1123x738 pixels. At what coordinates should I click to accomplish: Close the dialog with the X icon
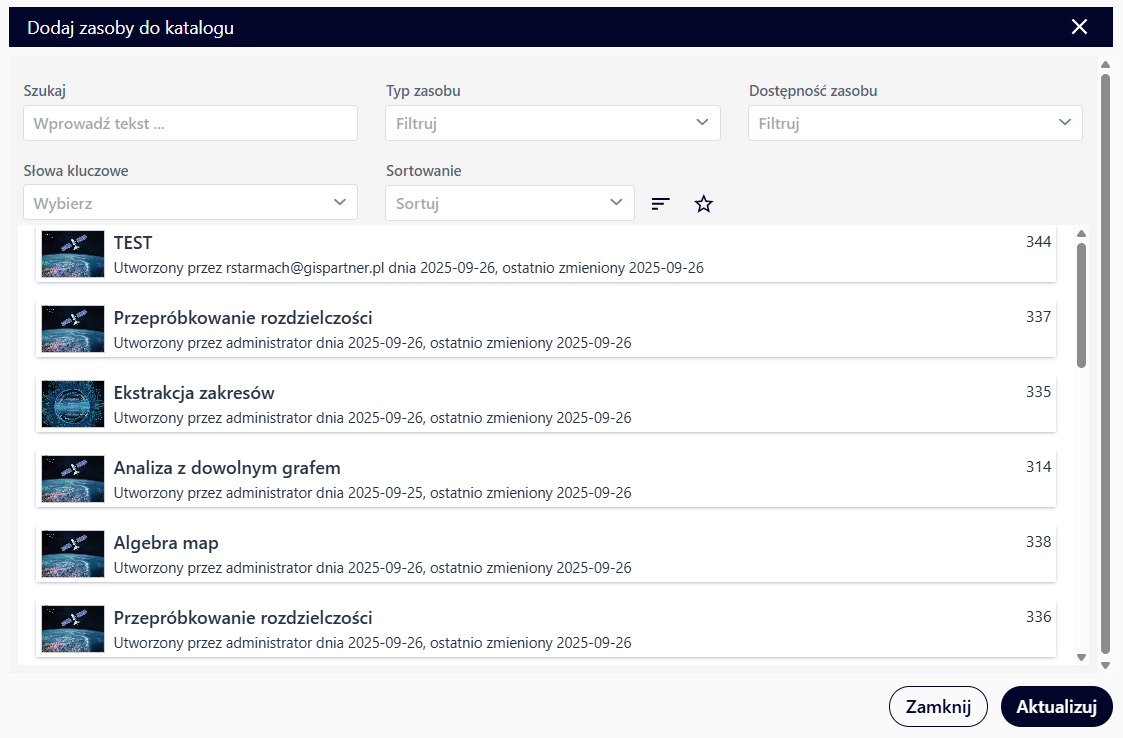tap(1079, 27)
